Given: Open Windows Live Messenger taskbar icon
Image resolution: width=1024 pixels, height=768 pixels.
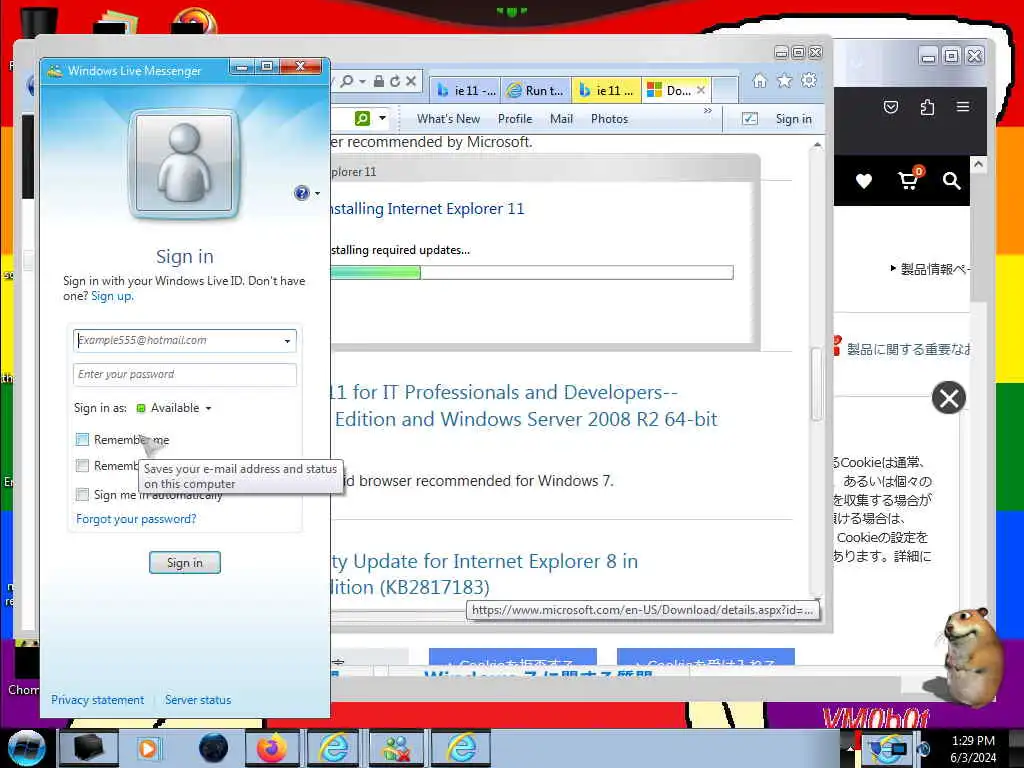Looking at the screenshot, I should click(396, 748).
